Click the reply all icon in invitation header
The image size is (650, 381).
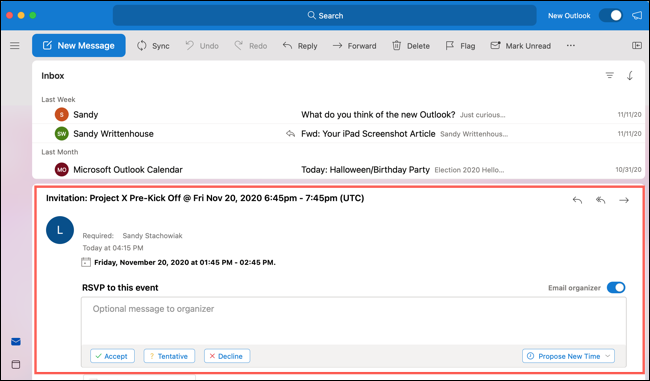[x=600, y=200]
